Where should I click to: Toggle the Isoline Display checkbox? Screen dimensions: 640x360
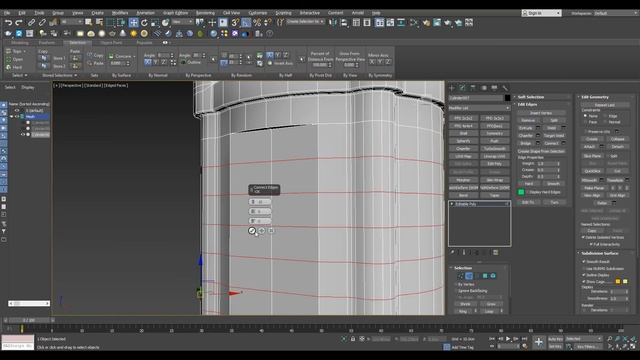(584, 275)
